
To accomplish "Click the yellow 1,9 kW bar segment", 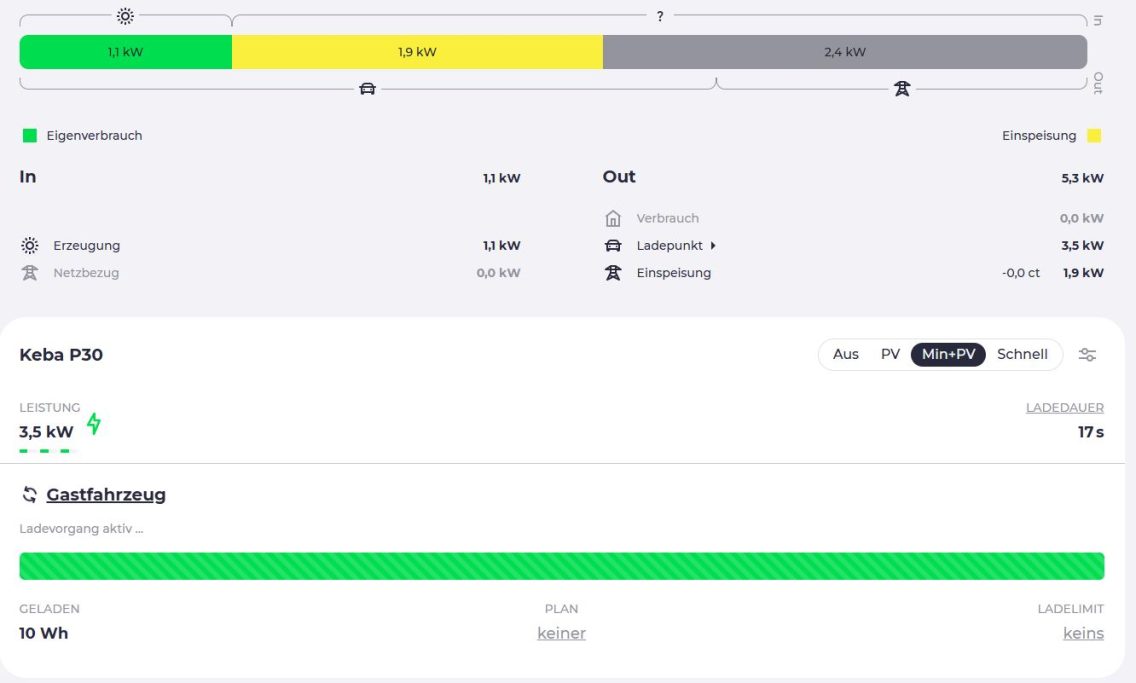I will pos(417,52).
